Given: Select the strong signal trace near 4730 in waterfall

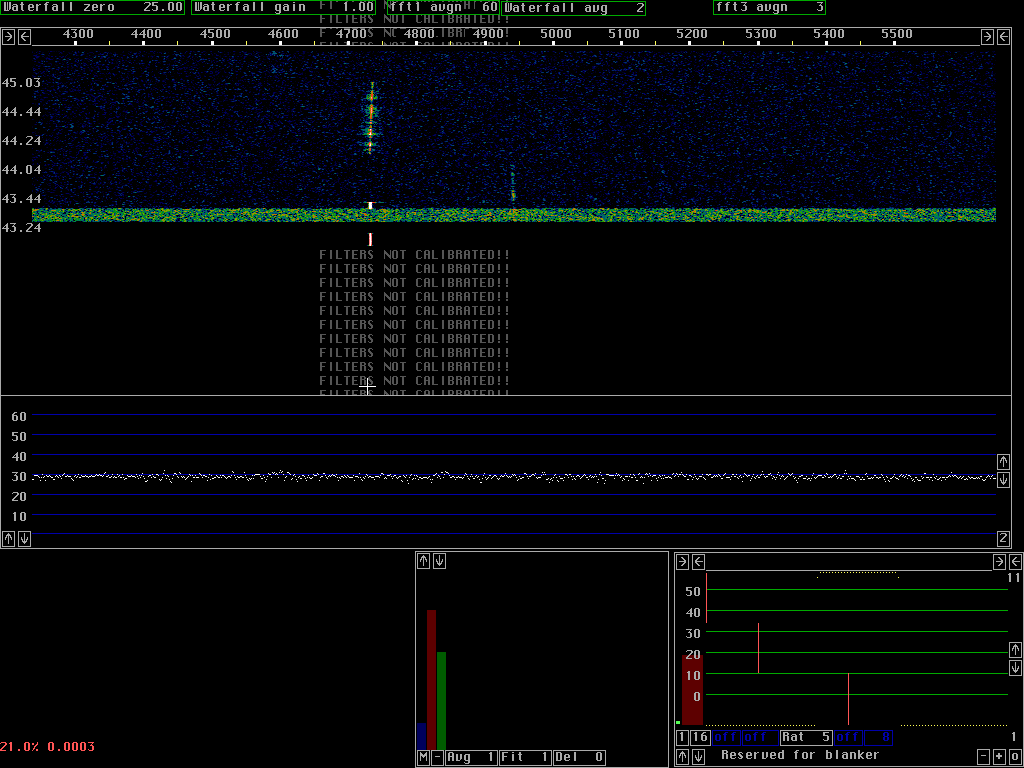Looking at the screenshot, I should (371, 118).
